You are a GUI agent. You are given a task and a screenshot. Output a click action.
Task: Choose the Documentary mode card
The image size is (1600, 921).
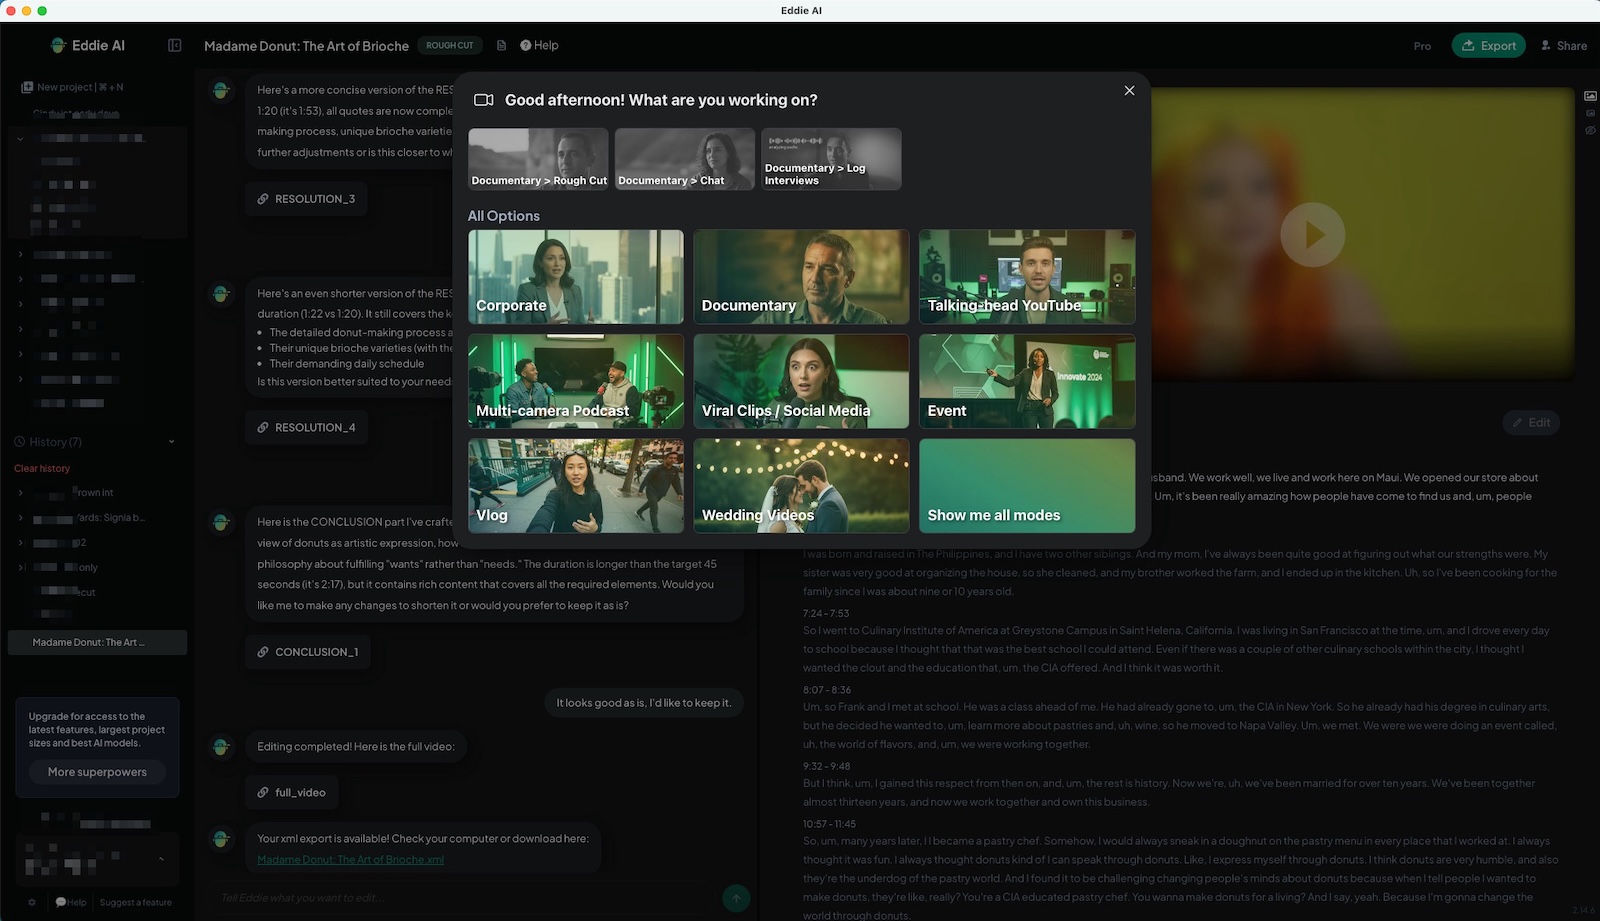pos(801,277)
